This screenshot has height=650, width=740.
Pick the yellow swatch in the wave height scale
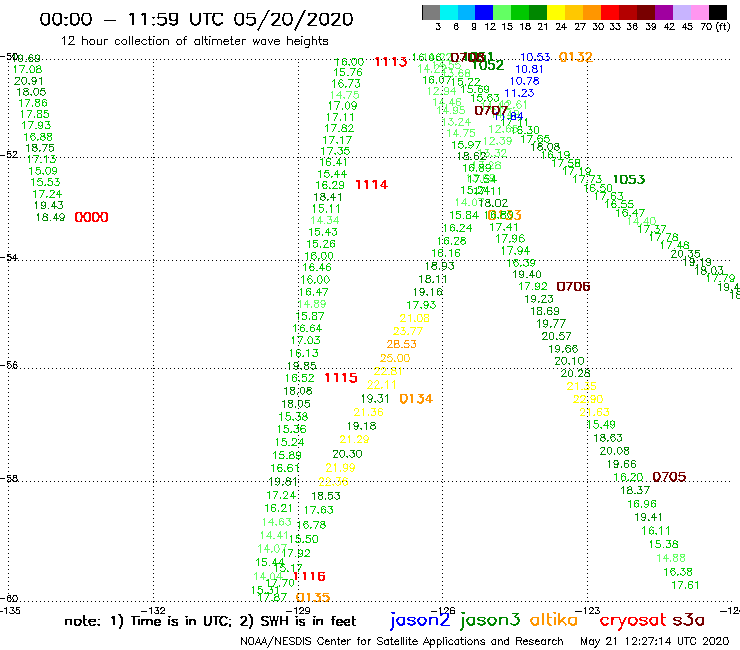tap(556, 12)
